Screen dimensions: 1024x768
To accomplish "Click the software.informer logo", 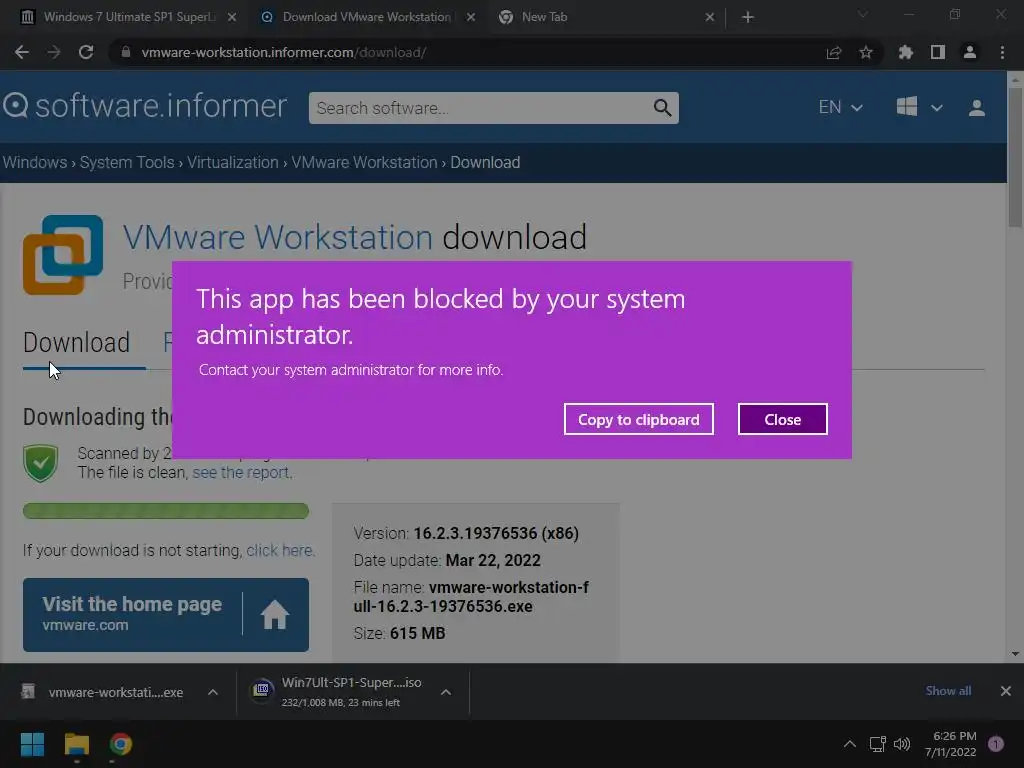I will pyautogui.click(x=145, y=106).
